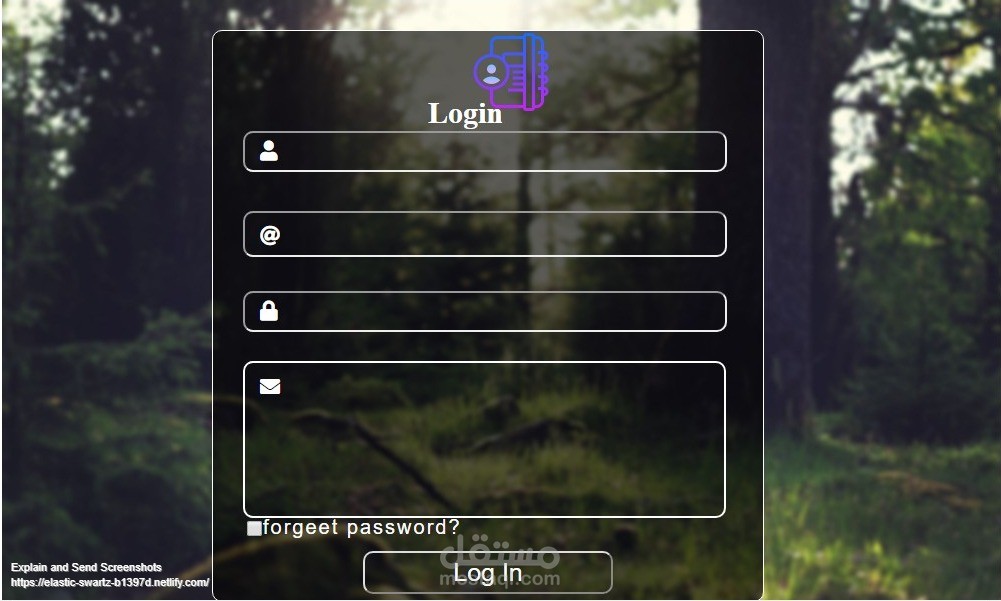The height and width of the screenshot is (601, 1001).
Task: Click the mostaql.com watermark text
Action: click(x=500, y=579)
